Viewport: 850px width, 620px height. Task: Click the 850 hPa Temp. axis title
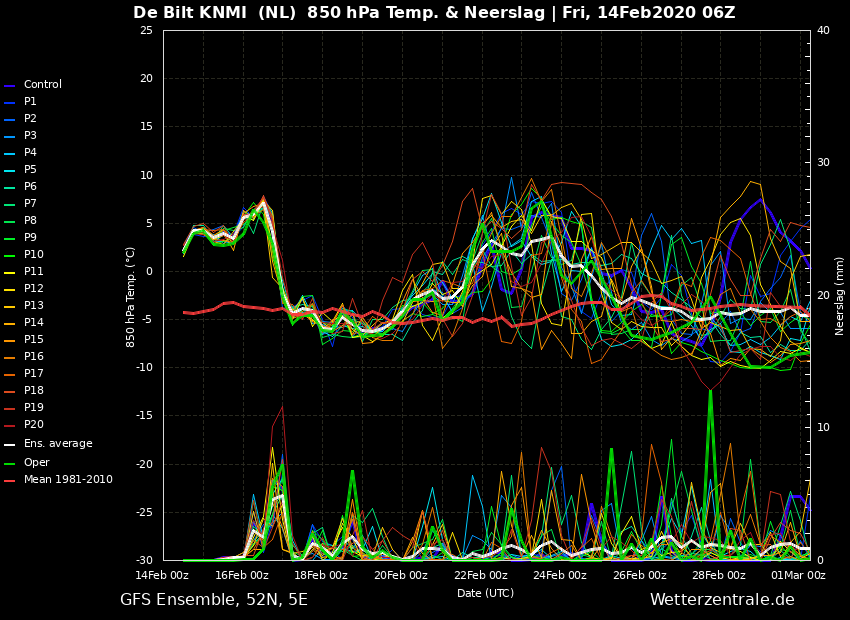[x=130, y=297]
